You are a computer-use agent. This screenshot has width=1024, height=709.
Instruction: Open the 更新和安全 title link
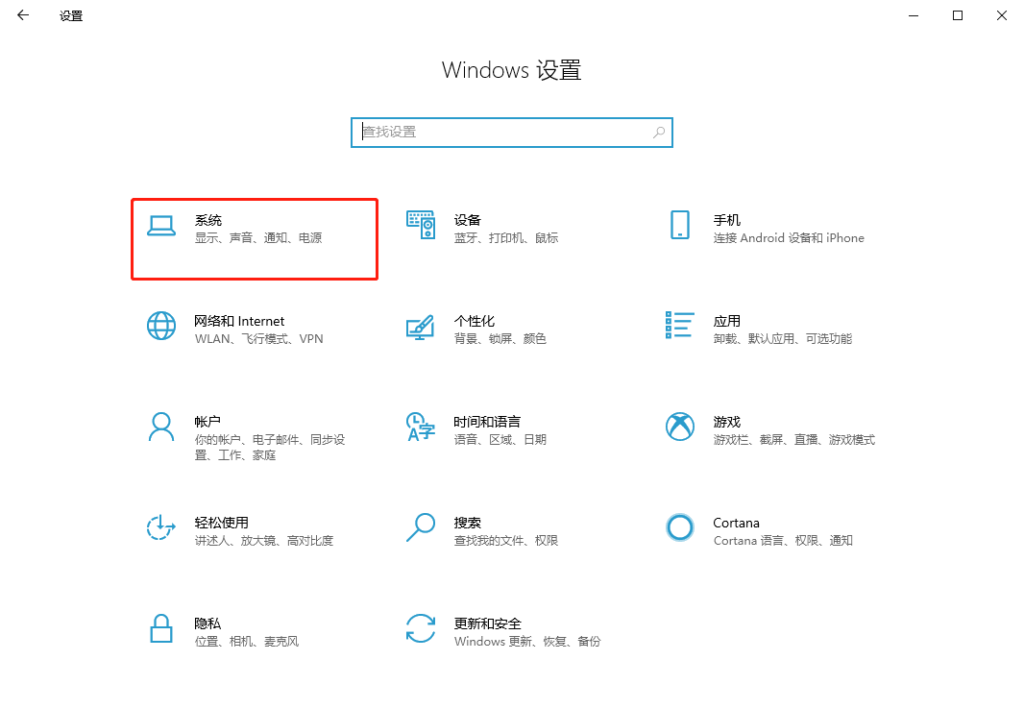(x=487, y=623)
